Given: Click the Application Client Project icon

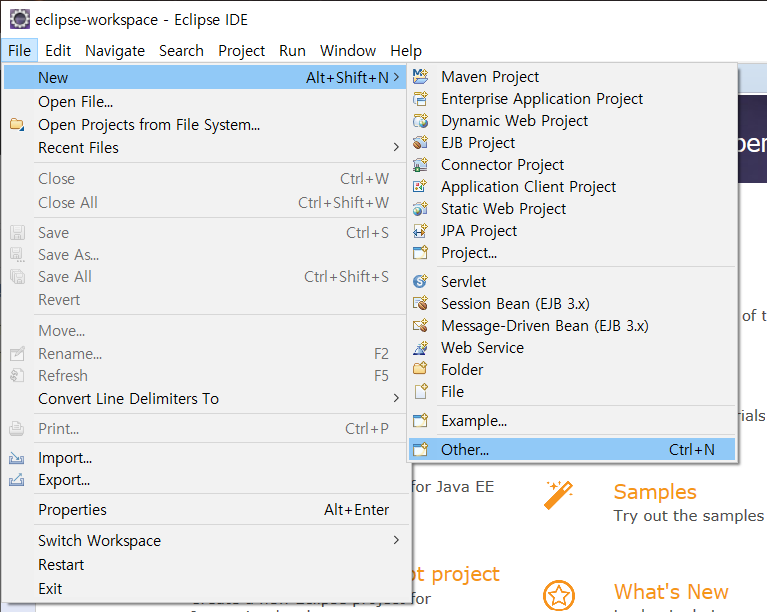Looking at the screenshot, I should click(x=420, y=187).
